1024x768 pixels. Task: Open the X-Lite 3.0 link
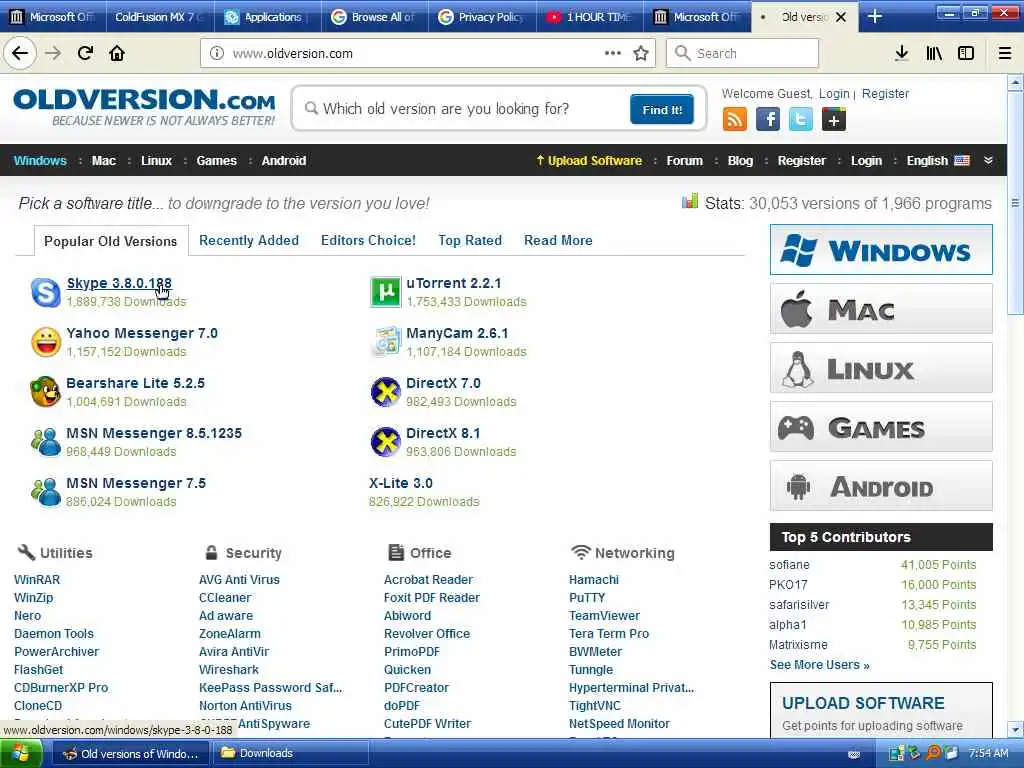[400, 483]
